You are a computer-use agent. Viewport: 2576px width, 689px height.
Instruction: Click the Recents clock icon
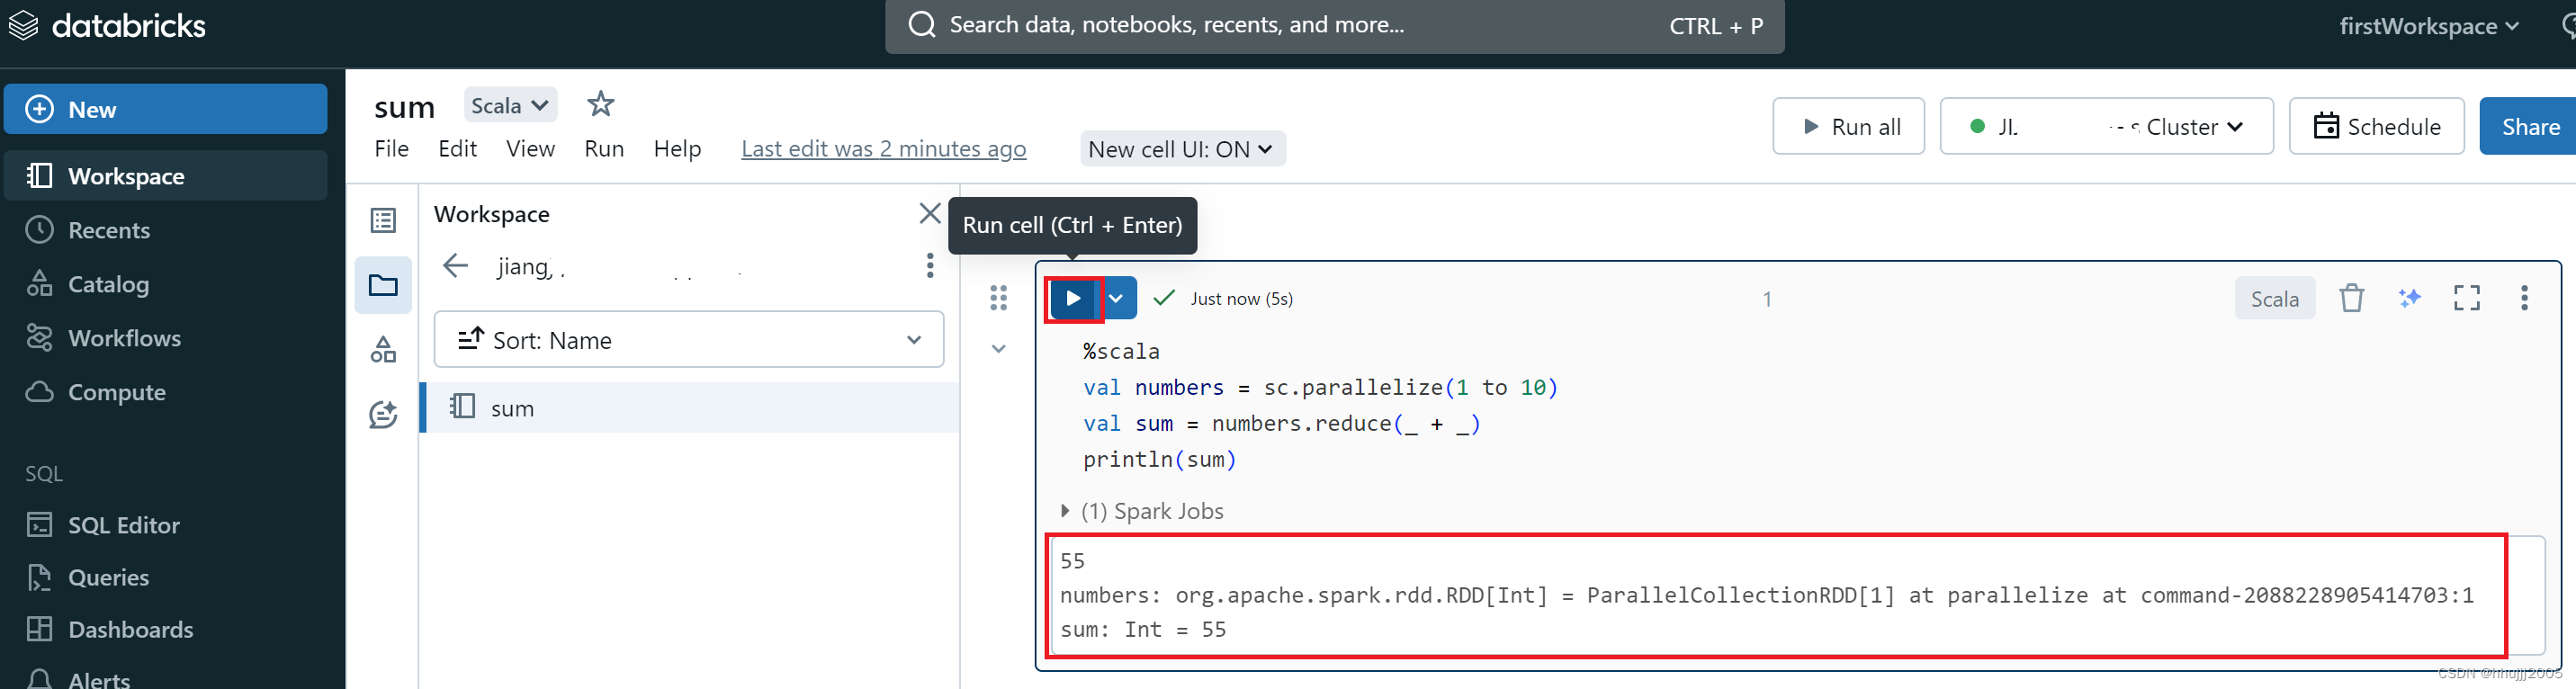coord(39,230)
